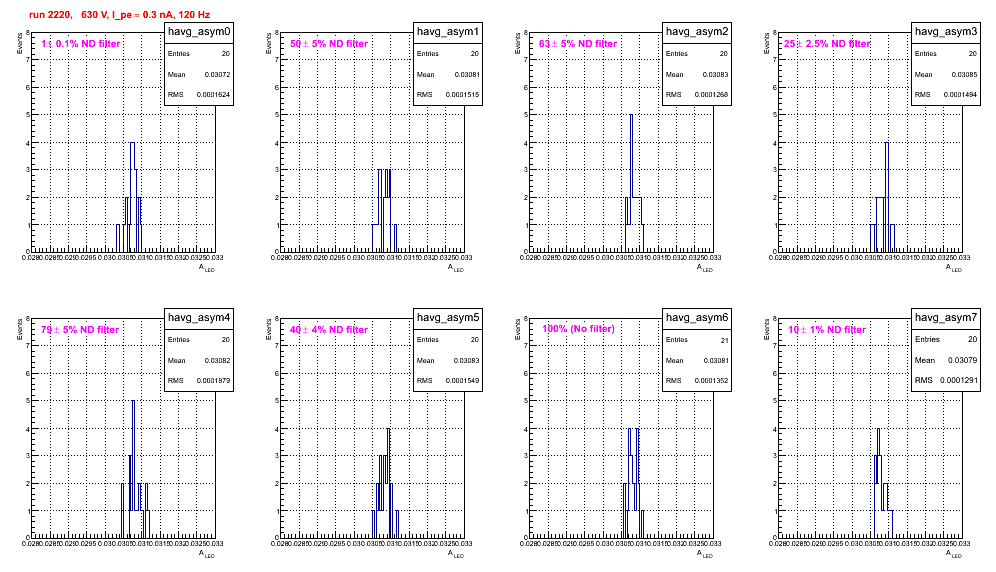Screen dimensions: 996x572
Task: Click the Events y-axis label of havg_asym1
Action: pos(269,43)
